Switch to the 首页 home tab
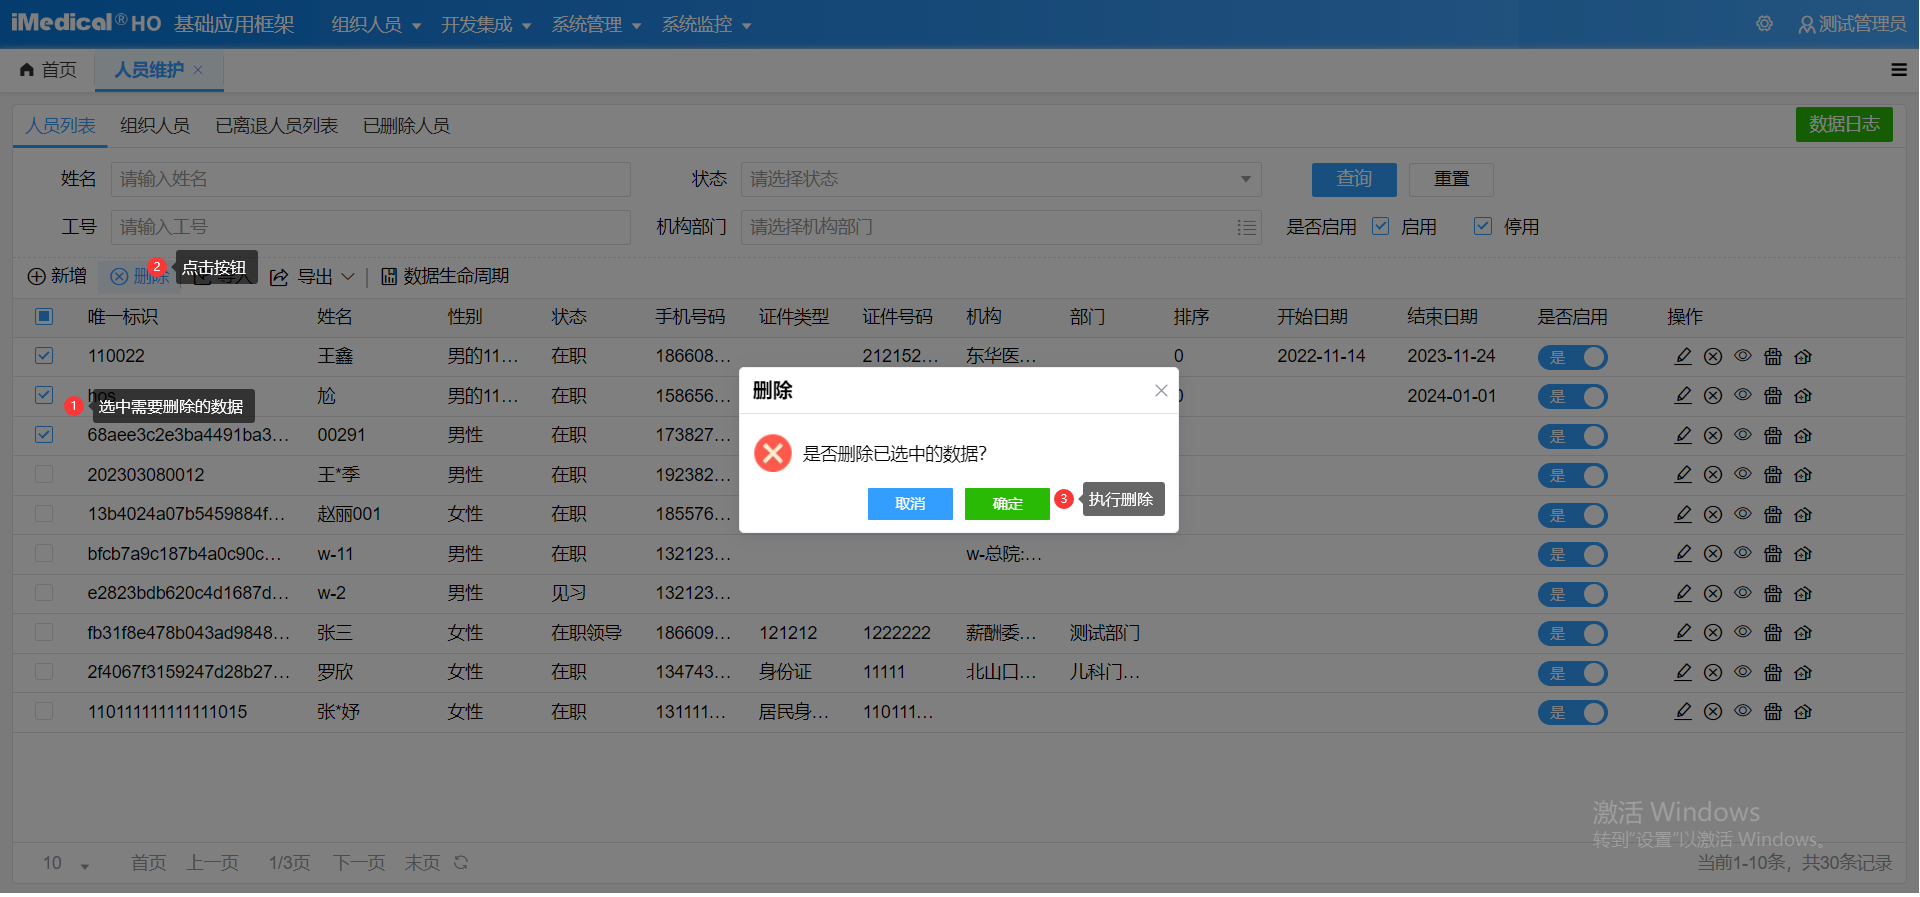The width and height of the screenshot is (1920, 897). click(48, 70)
